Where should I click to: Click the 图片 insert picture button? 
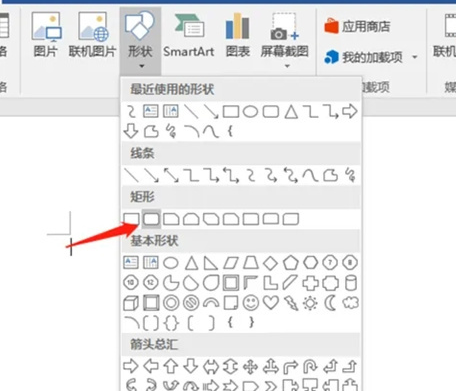46,35
